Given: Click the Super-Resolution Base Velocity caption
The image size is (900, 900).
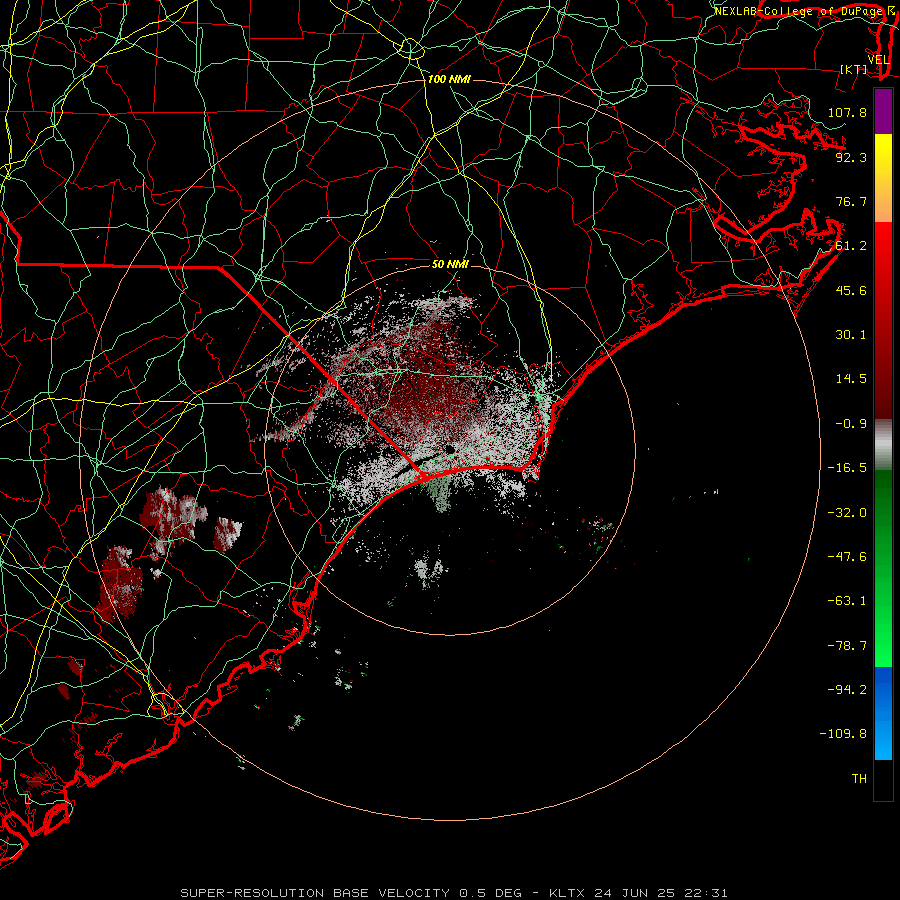Looking at the screenshot, I should pyautogui.click(x=453, y=893).
